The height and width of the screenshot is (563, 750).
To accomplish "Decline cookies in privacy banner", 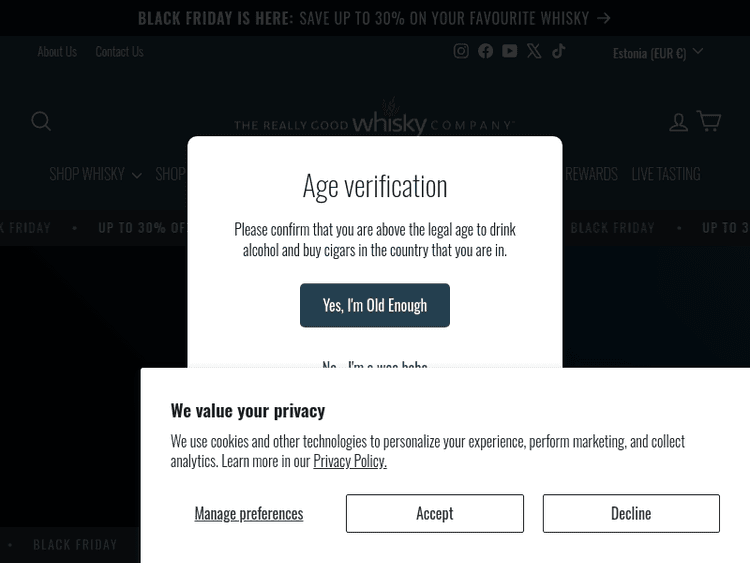I will coord(631,513).
